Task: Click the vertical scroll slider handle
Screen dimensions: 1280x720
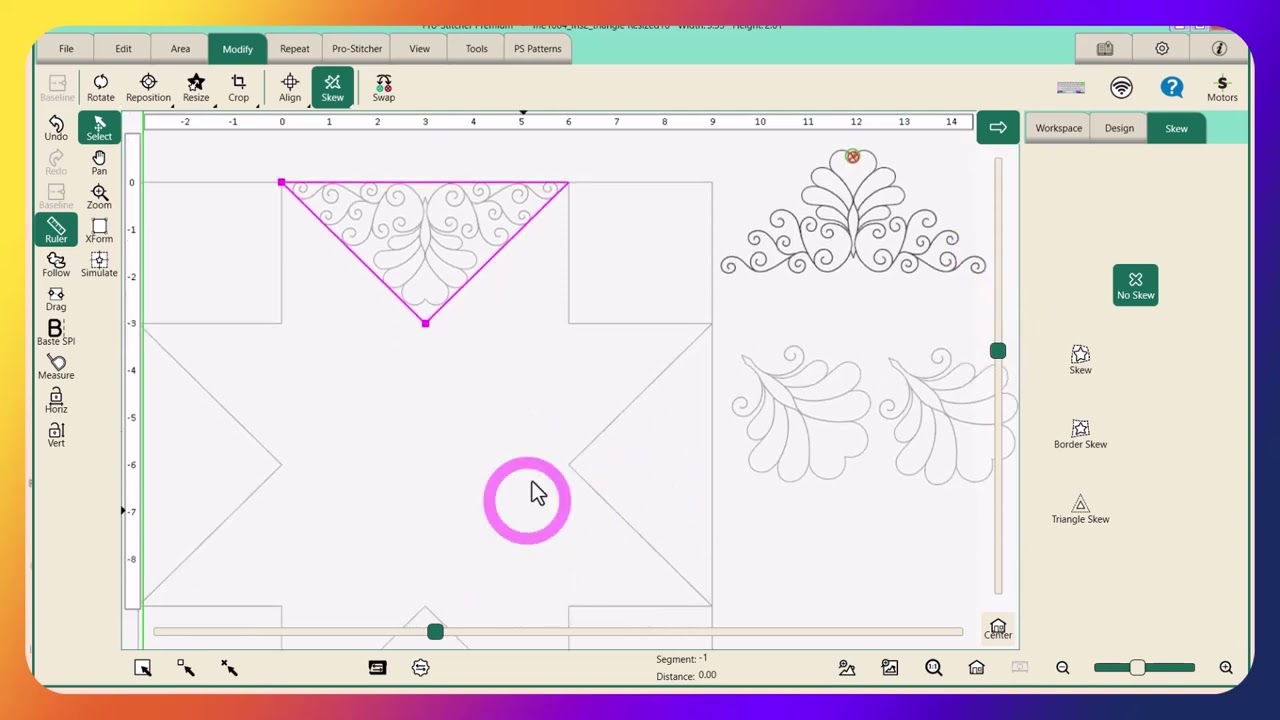Action: (x=998, y=351)
